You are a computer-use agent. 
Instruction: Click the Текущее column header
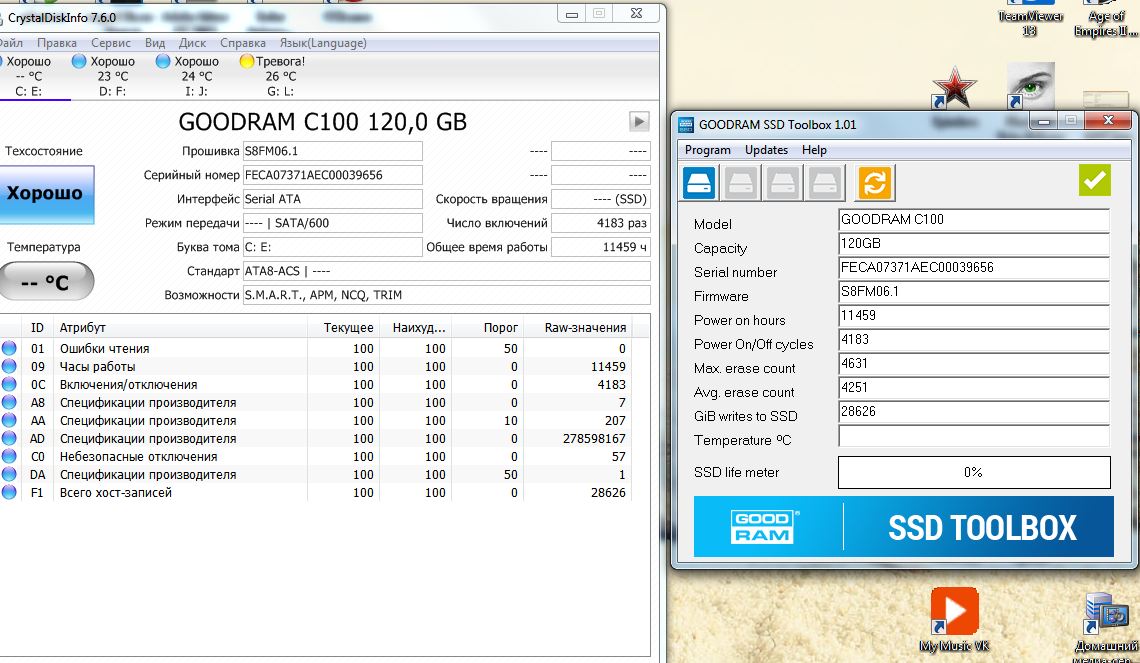click(343, 328)
